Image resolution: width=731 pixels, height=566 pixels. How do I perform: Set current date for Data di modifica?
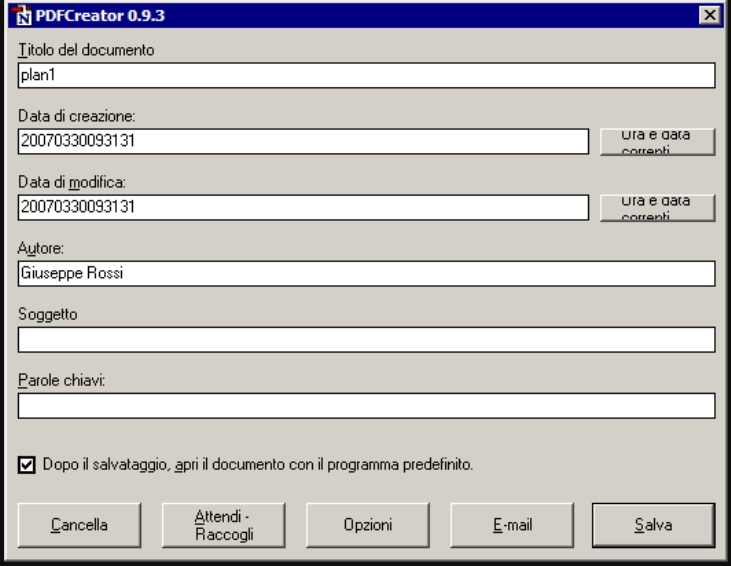pyautogui.click(x=657, y=208)
